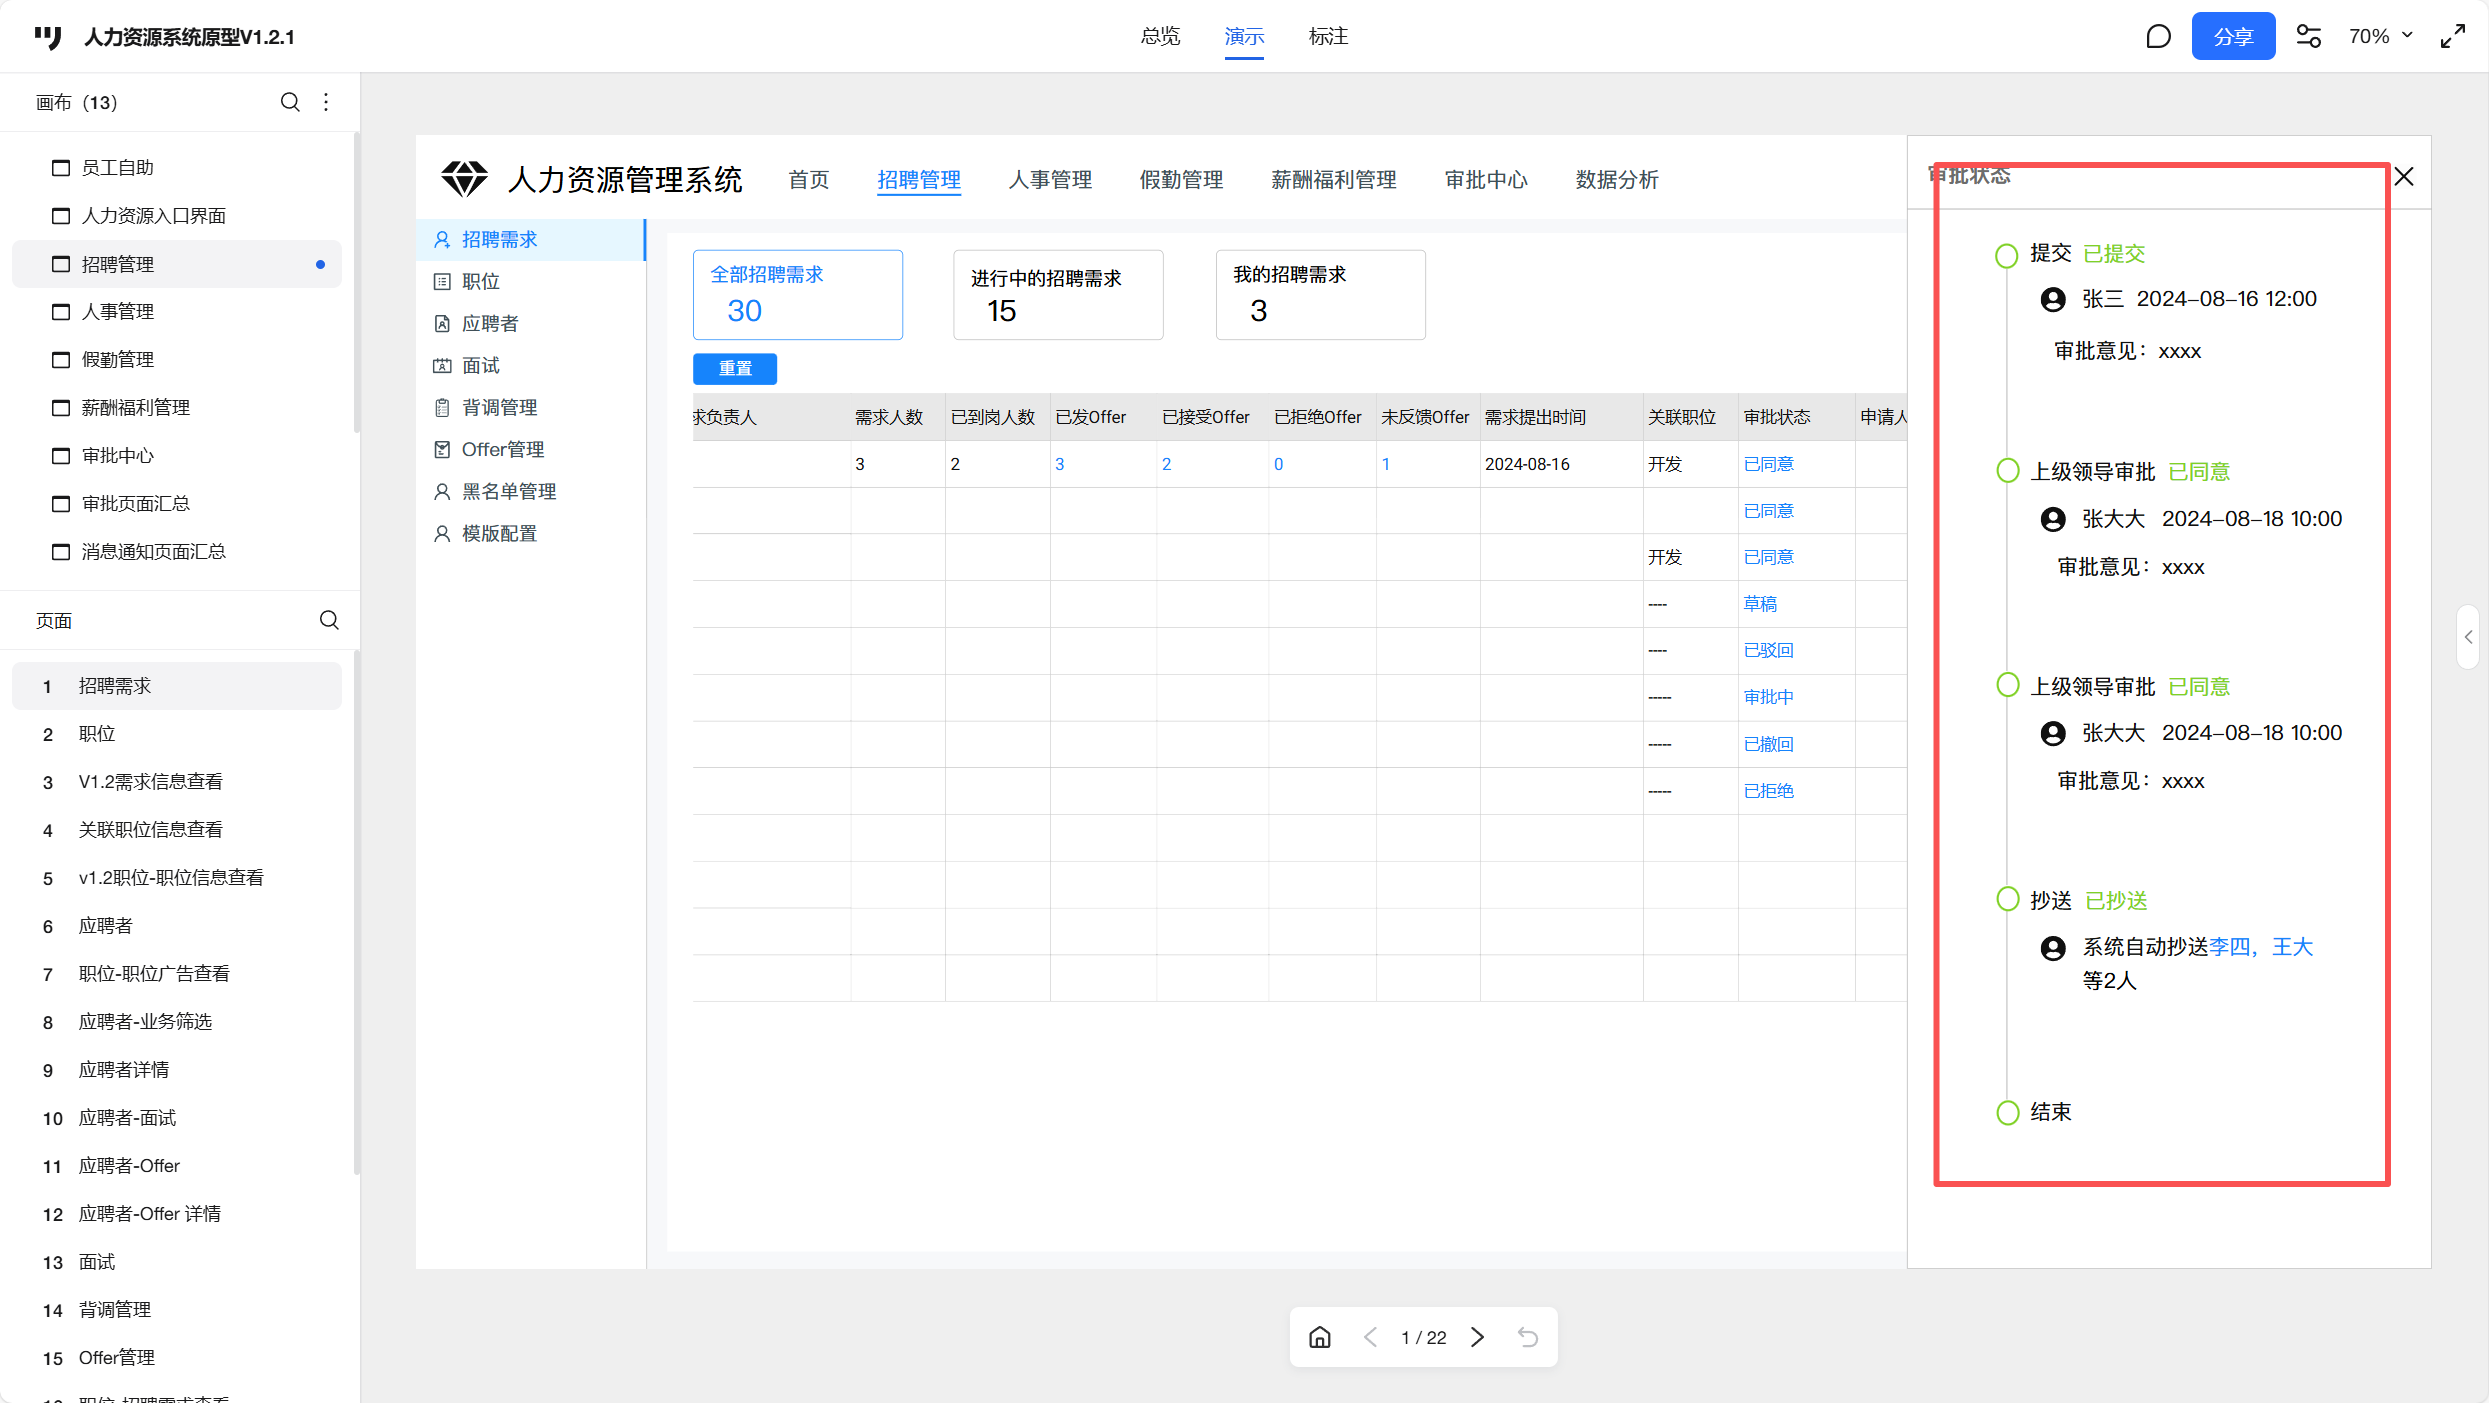Open the comment bubble icon
2489x1403 pixels.
pyautogui.click(x=2158, y=37)
